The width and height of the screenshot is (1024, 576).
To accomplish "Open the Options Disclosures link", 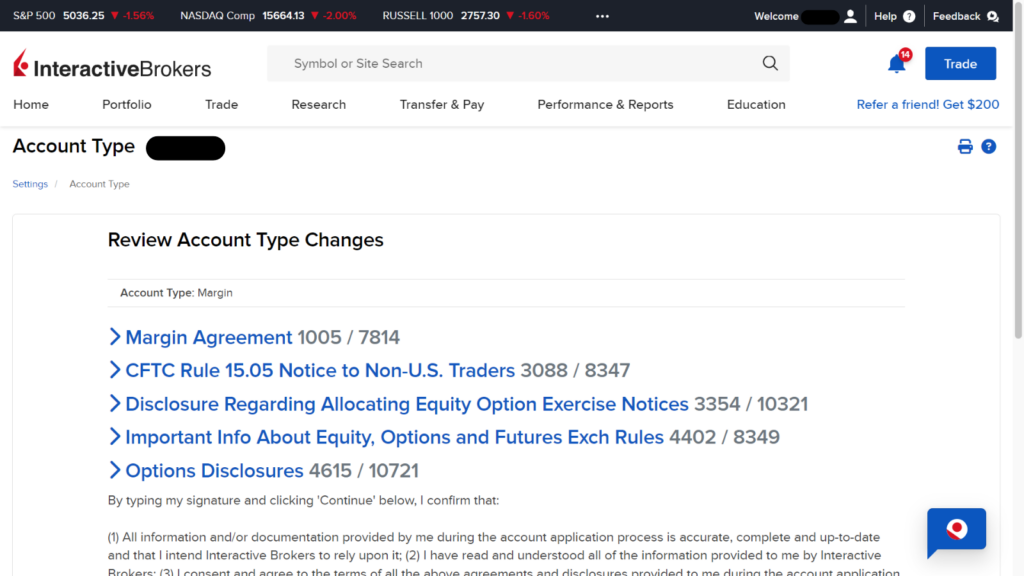I will pyautogui.click(x=214, y=470).
